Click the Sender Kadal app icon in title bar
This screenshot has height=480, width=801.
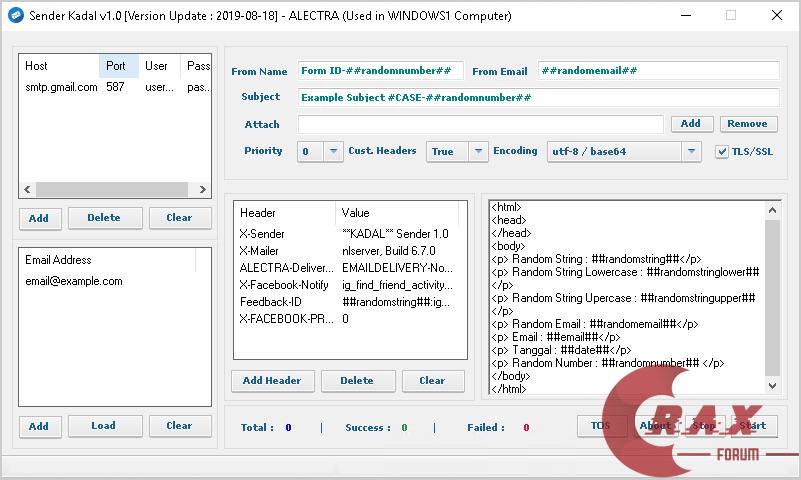16,16
